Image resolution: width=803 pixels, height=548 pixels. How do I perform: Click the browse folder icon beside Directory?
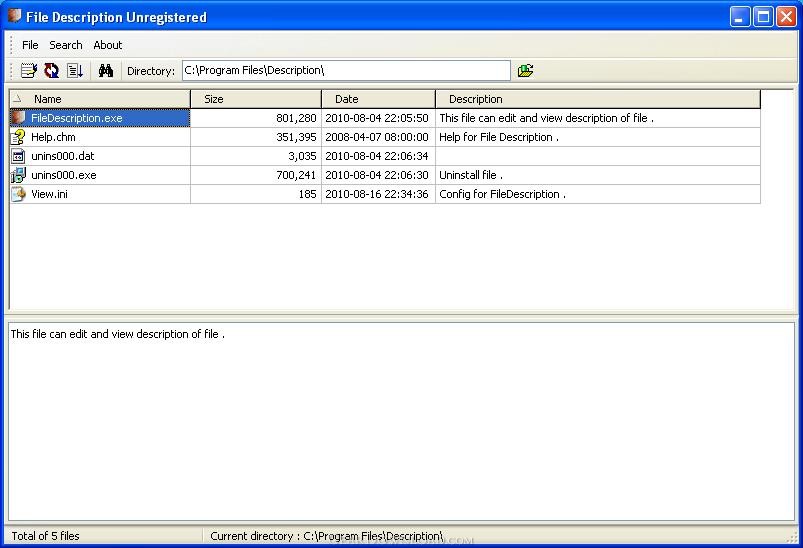tap(525, 70)
